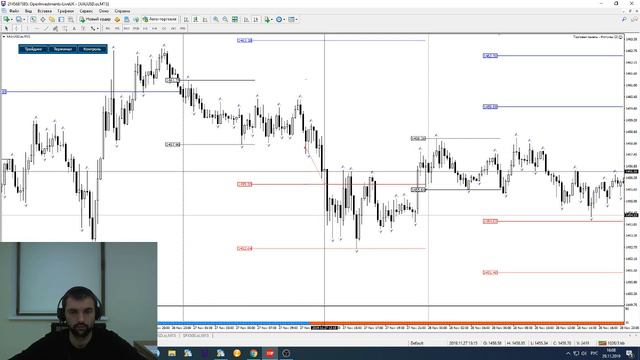Screen dimensions: 640x360
Task: Open the Strategy Tester icon
Action: point(71,19)
